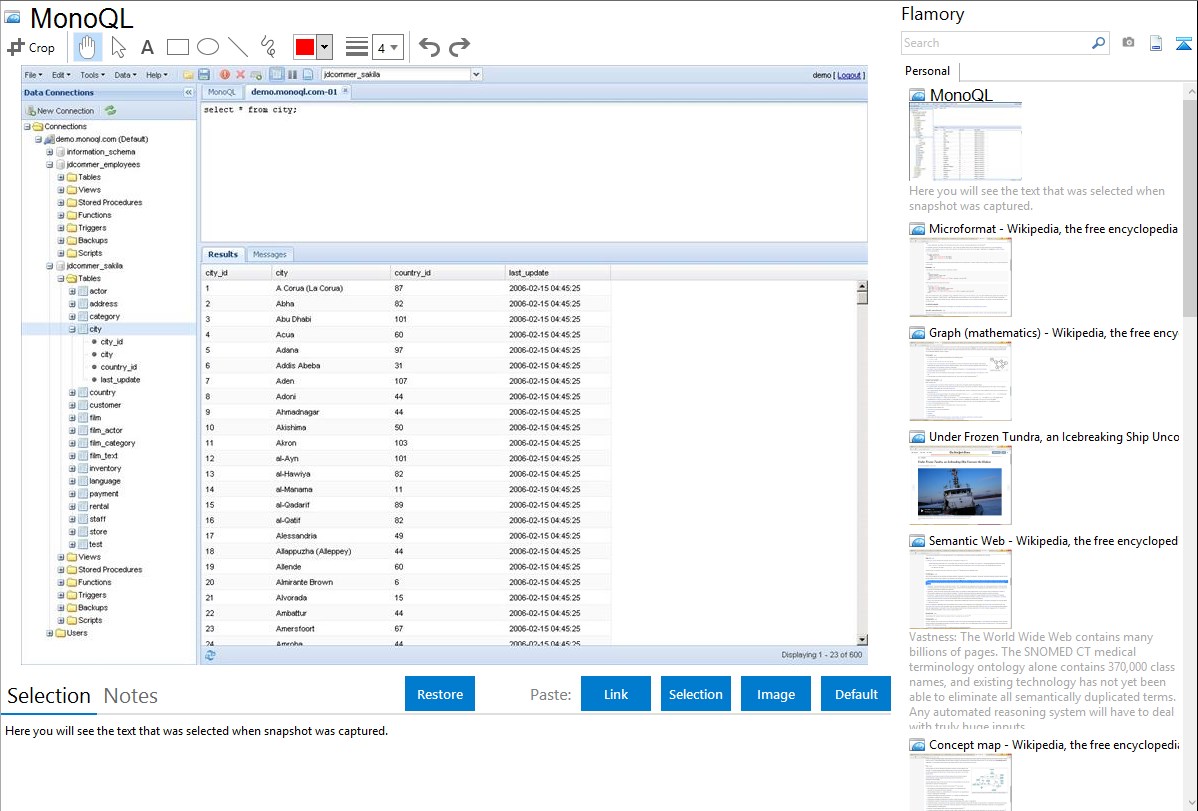Click the Paste Link button
1198x811 pixels.
[x=616, y=694]
